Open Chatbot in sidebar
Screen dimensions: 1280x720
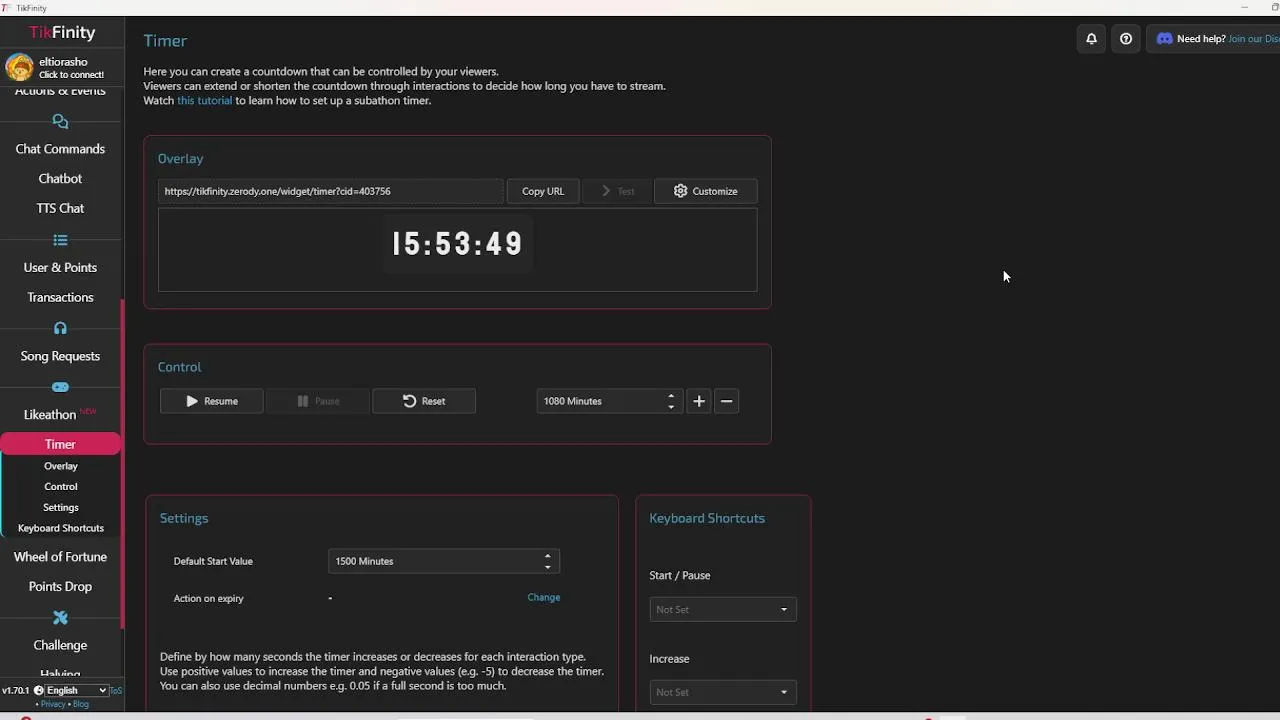(x=60, y=178)
